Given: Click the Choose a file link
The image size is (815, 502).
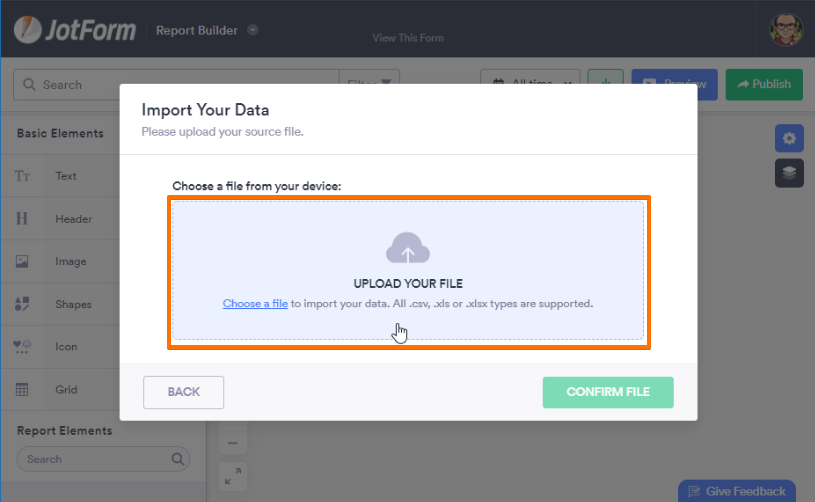Looking at the screenshot, I should pos(255,303).
